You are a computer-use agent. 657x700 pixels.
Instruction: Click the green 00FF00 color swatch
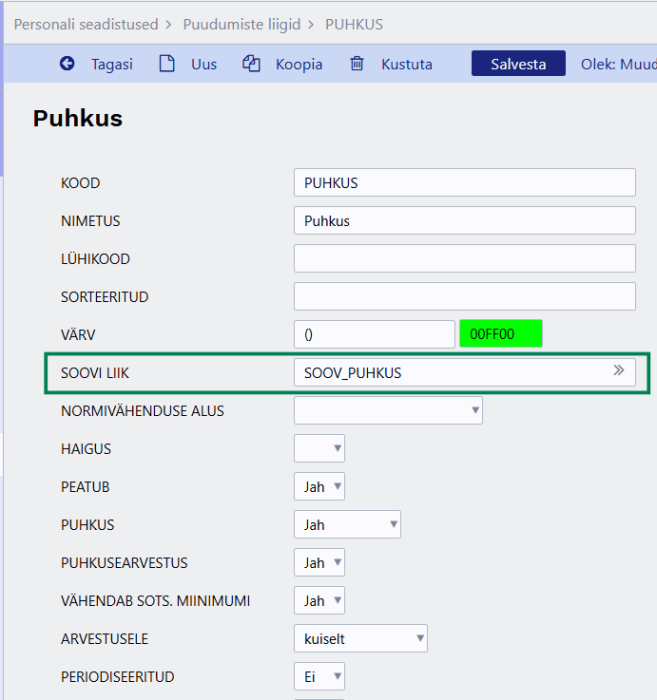click(x=500, y=334)
